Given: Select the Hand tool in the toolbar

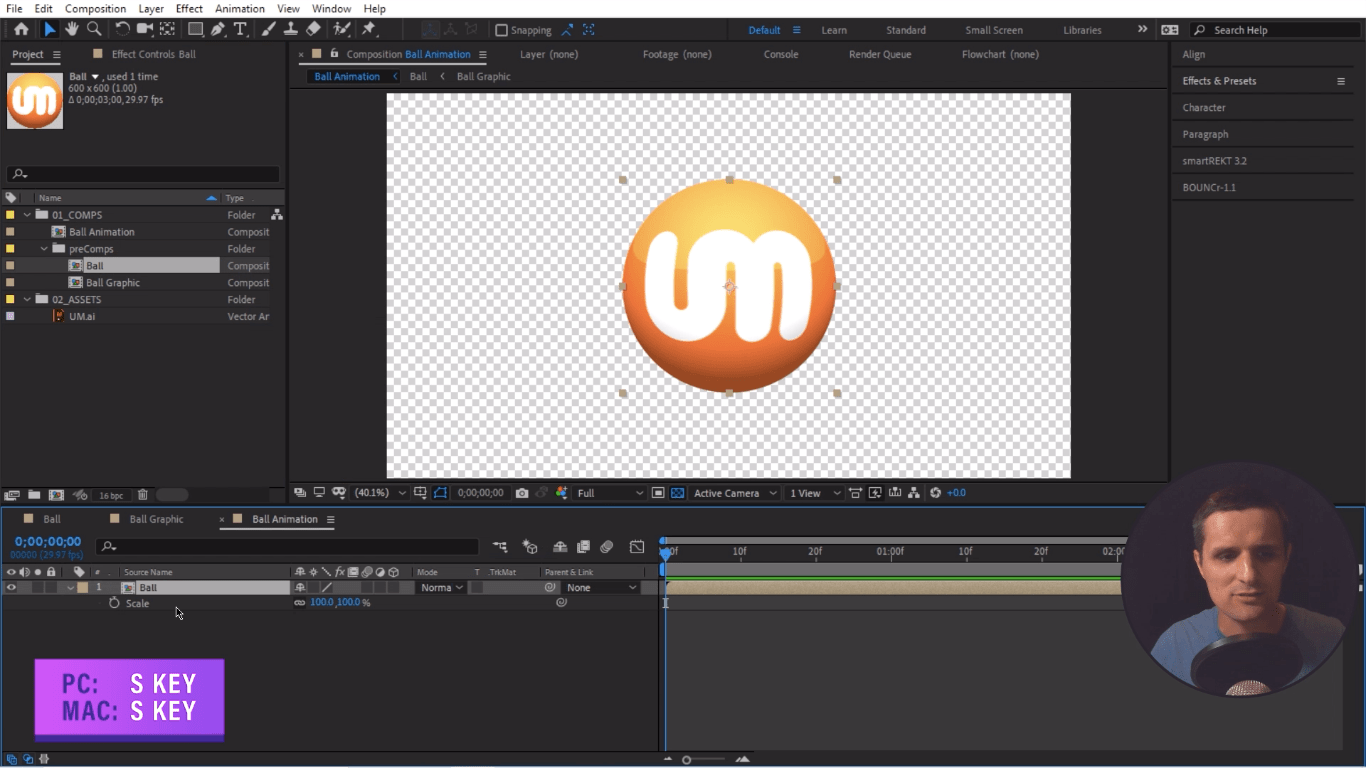Looking at the screenshot, I should point(71,29).
